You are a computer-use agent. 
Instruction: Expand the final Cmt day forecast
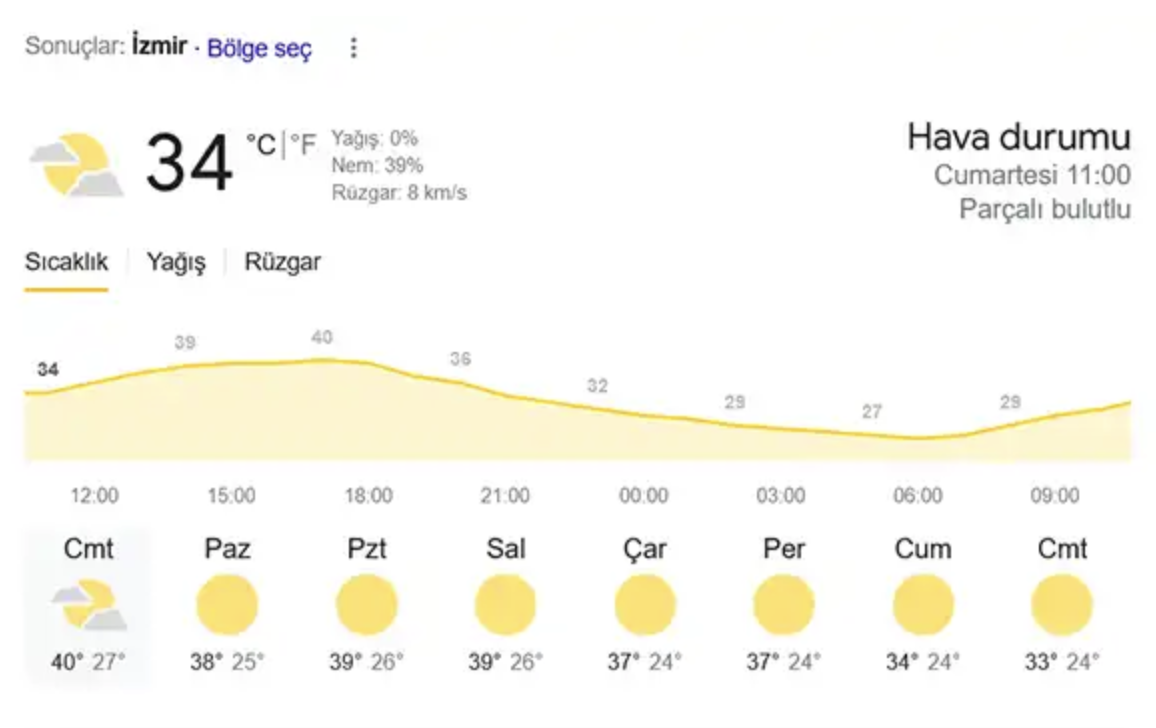pos(1063,600)
